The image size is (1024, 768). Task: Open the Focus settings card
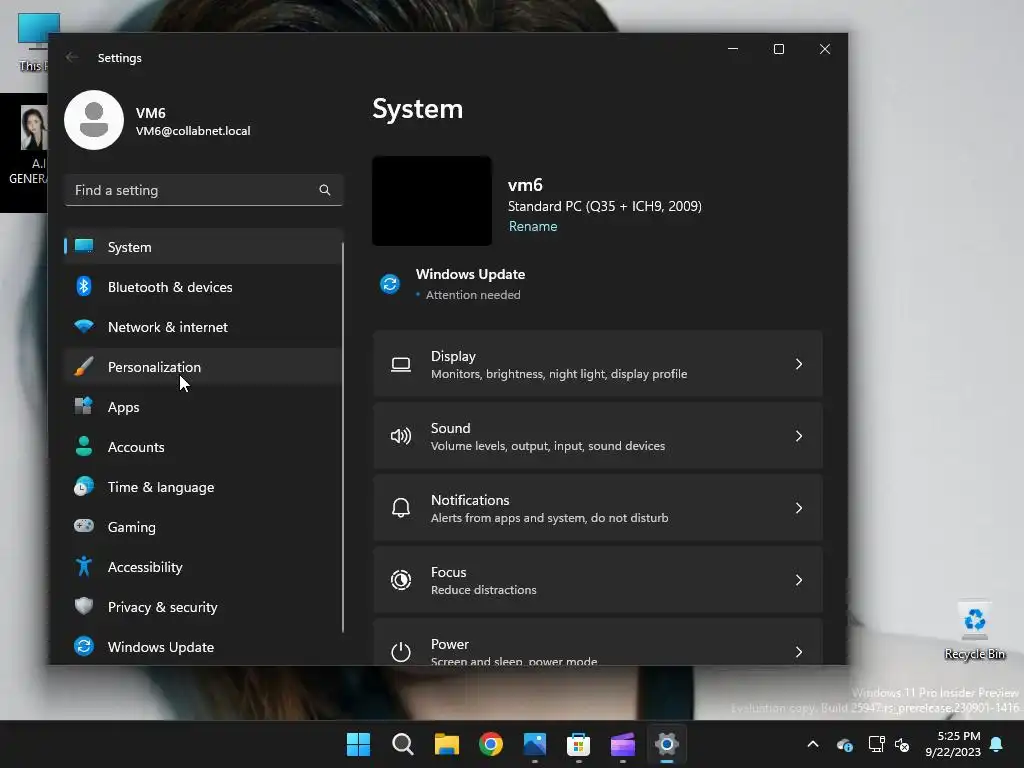click(598, 580)
